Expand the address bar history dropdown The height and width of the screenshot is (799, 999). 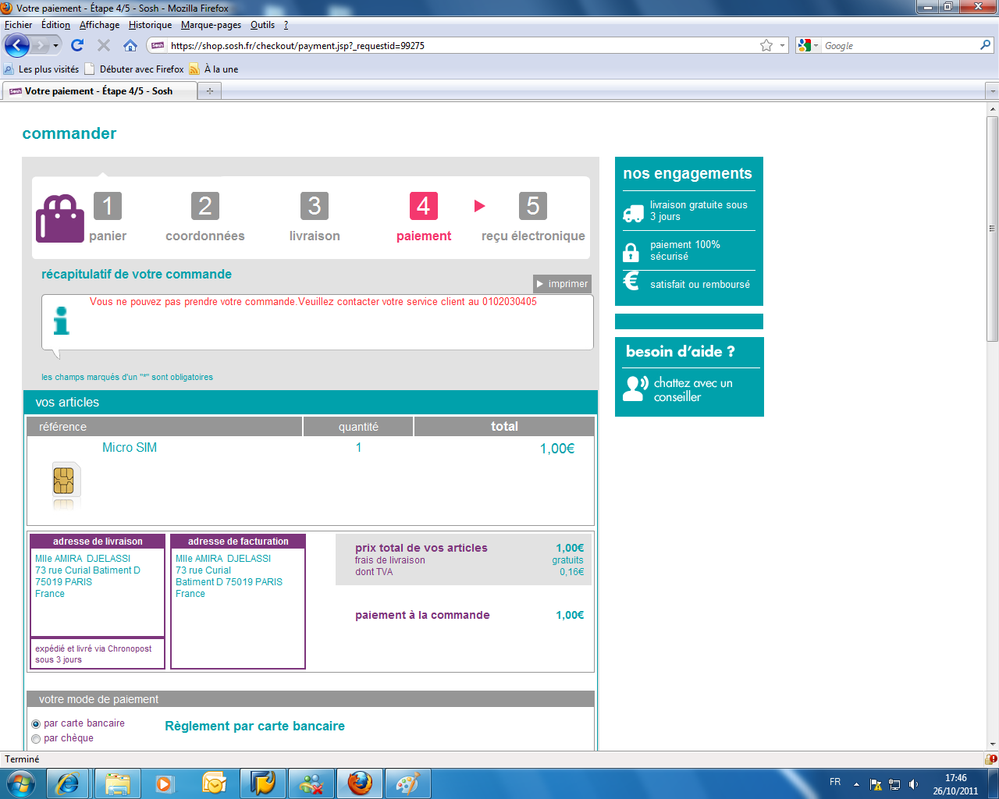[783, 46]
